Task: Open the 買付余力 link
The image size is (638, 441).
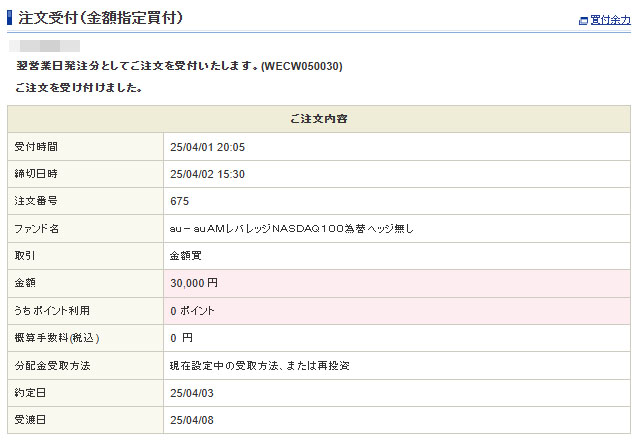Action: tap(610, 20)
